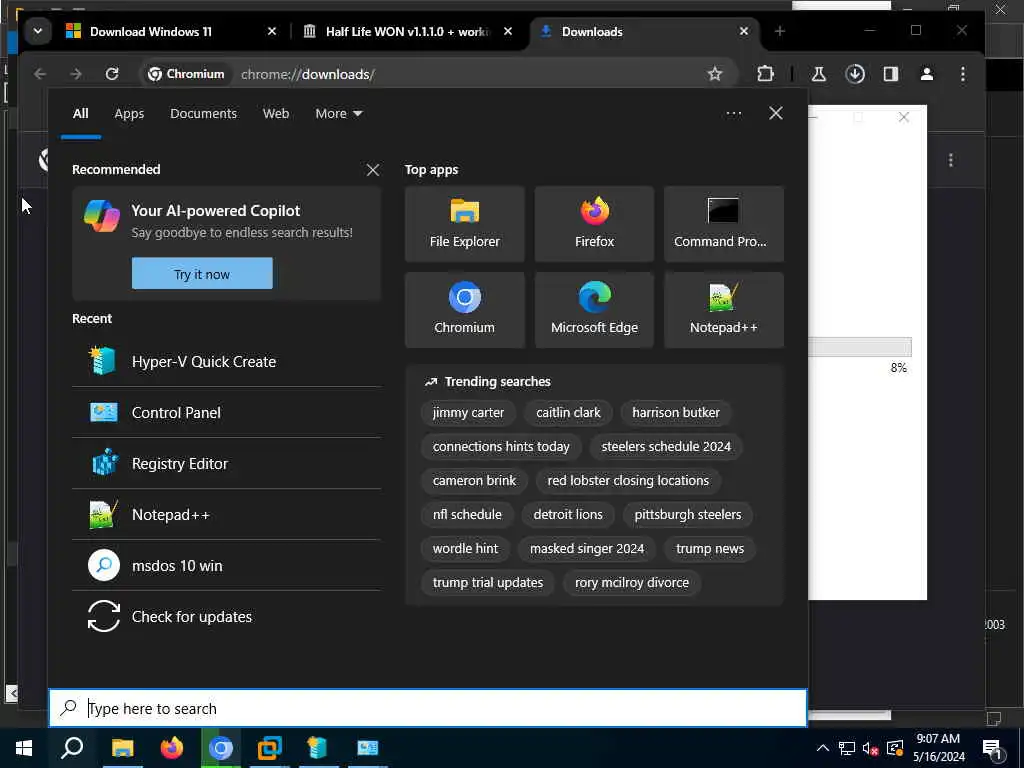This screenshot has height=768, width=1024.
Task: Search trending topic caitlin clark
Action: pyautogui.click(x=568, y=413)
